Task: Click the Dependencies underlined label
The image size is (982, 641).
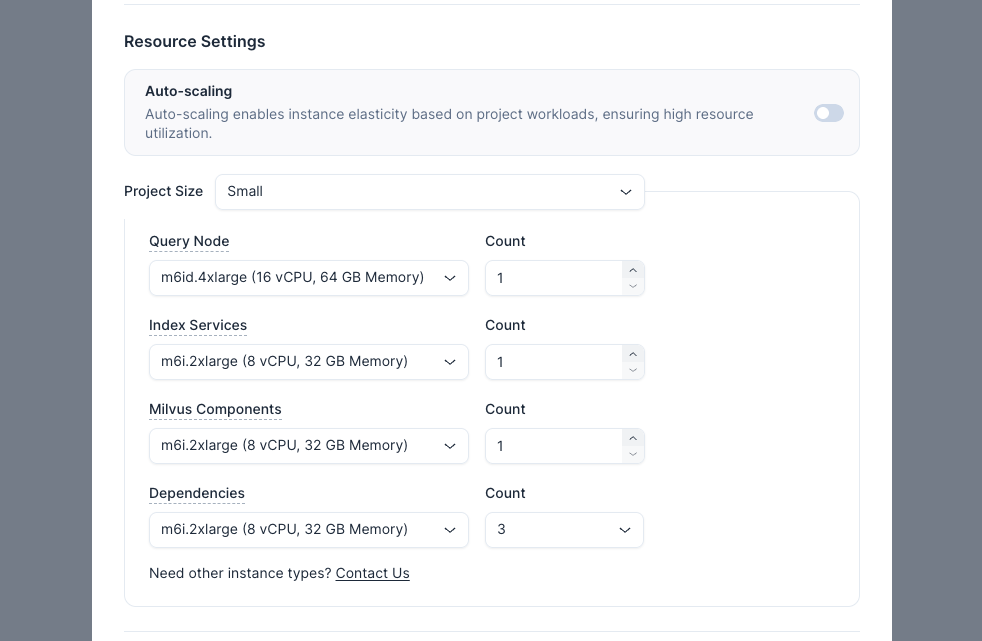Action: [x=197, y=493]
